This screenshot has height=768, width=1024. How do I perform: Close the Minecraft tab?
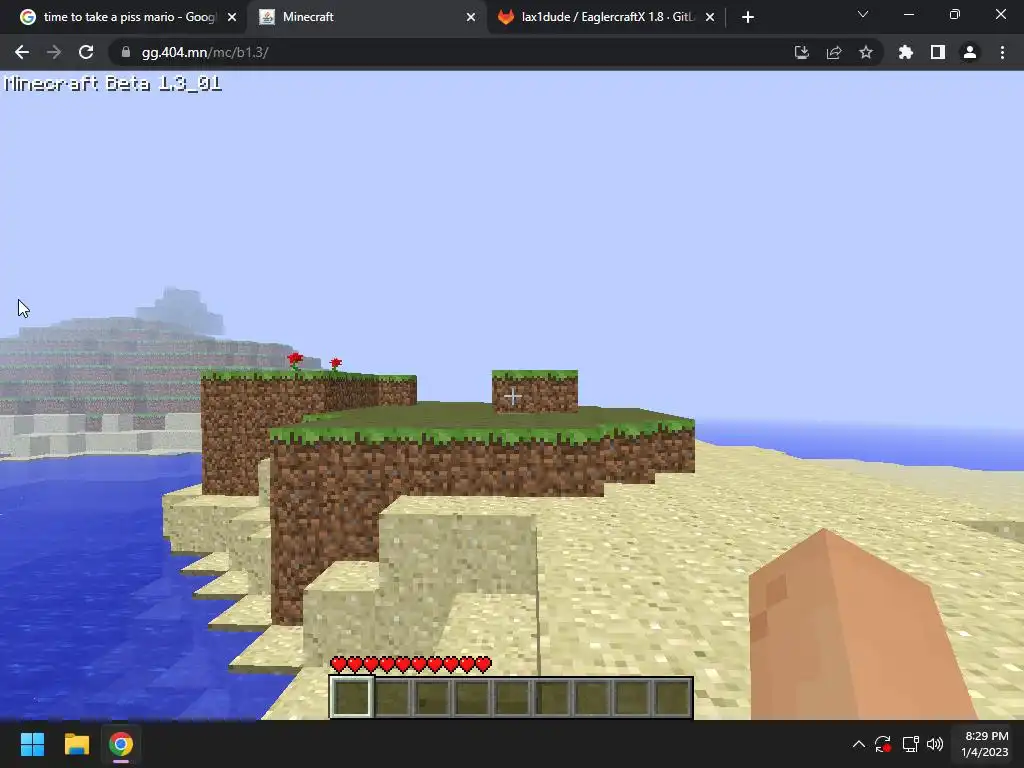[x=471, y=17]
